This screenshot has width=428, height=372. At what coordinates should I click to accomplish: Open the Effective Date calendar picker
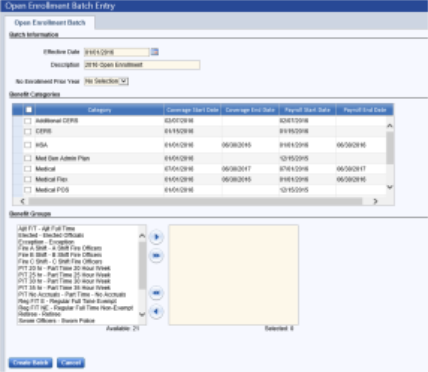[155, 52]
